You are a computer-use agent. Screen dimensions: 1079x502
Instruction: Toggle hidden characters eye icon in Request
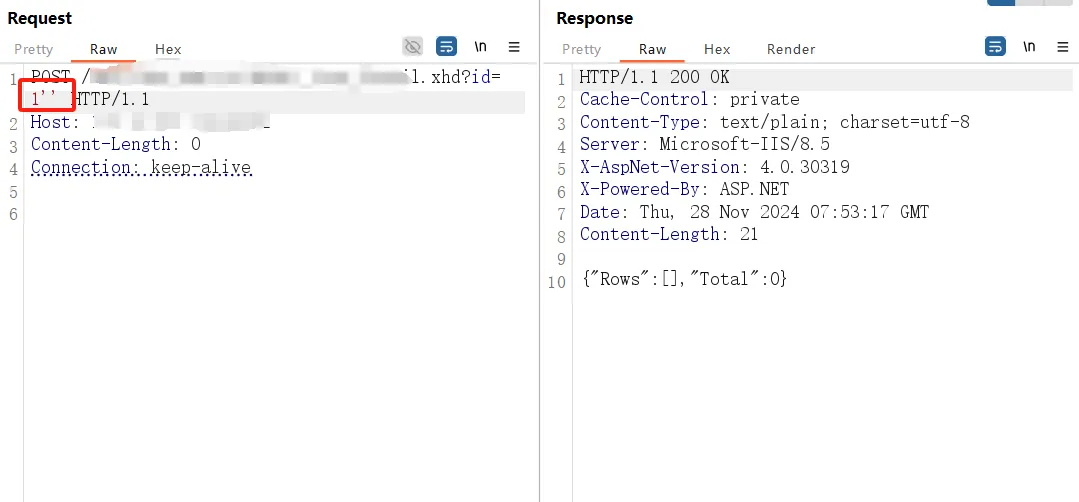(412, 47)
